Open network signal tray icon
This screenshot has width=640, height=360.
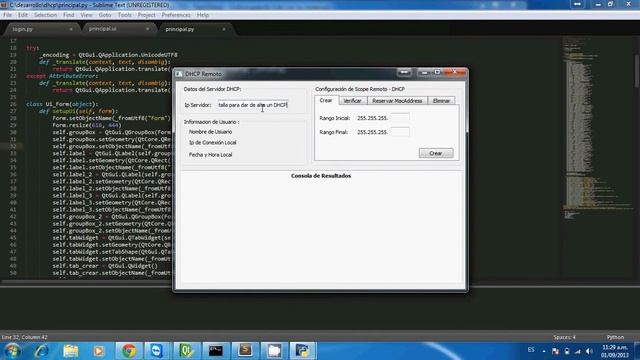coord(578,351)
